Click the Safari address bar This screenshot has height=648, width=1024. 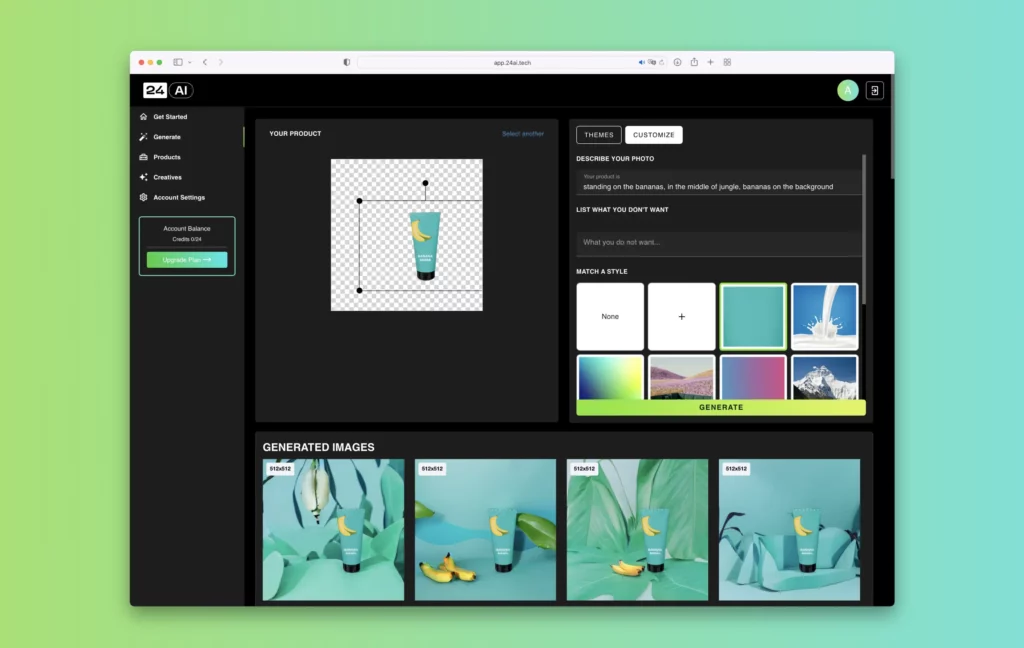point(512,63)
